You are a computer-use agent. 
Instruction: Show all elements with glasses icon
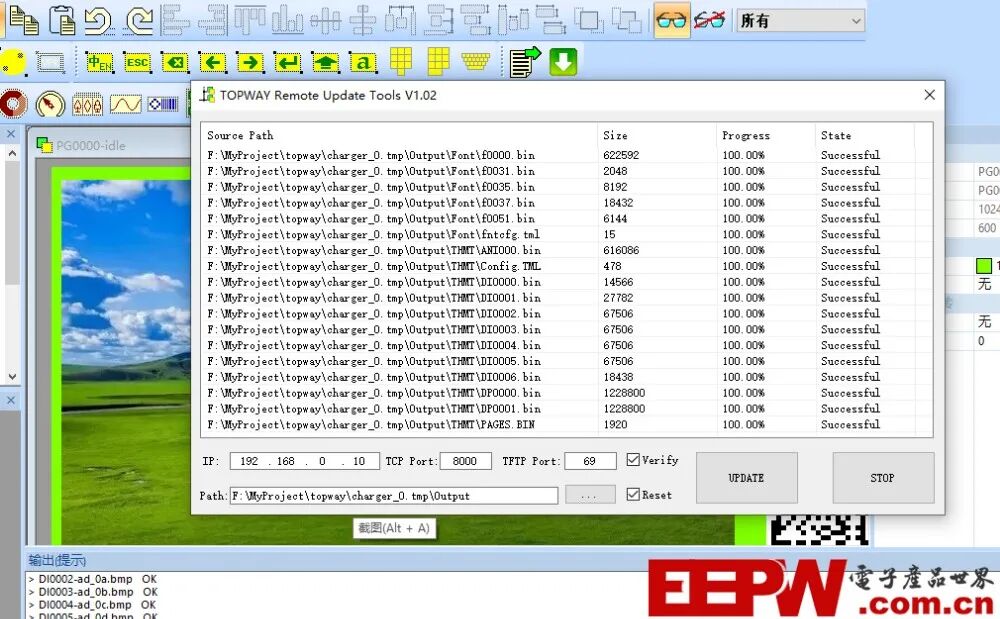click(x=672, y=20)
